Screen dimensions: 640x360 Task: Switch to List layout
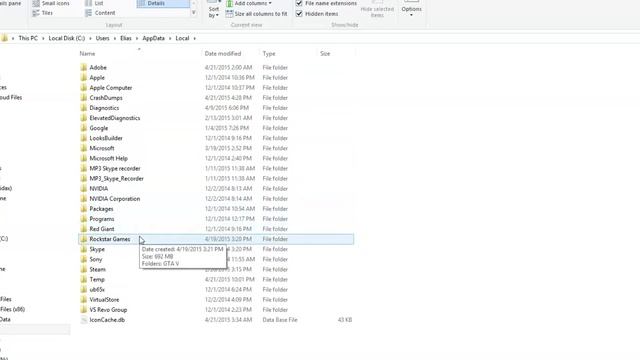[x=94, y=3]
